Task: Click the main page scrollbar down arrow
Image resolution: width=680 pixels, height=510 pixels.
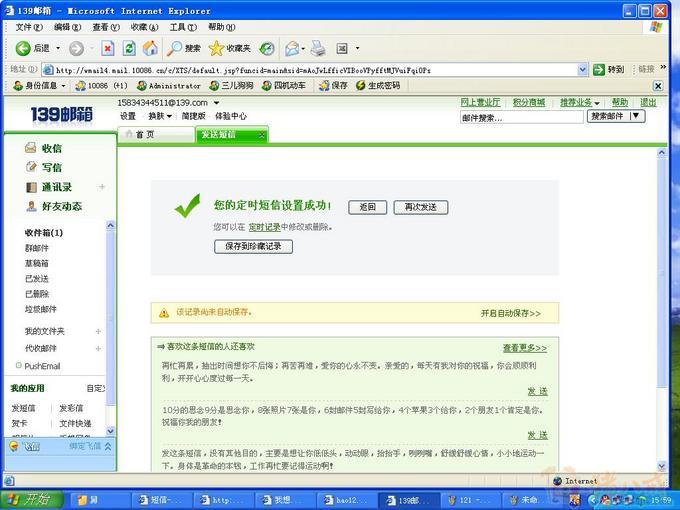Action: click(662, 466)
